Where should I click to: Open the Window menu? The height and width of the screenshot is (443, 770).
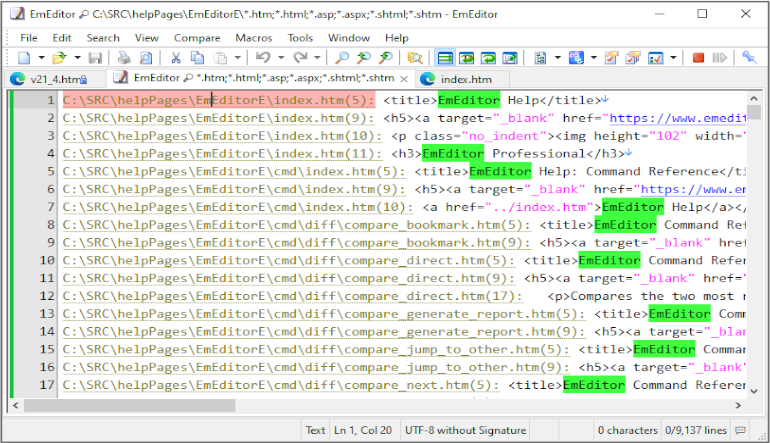[x=349, y=38]
